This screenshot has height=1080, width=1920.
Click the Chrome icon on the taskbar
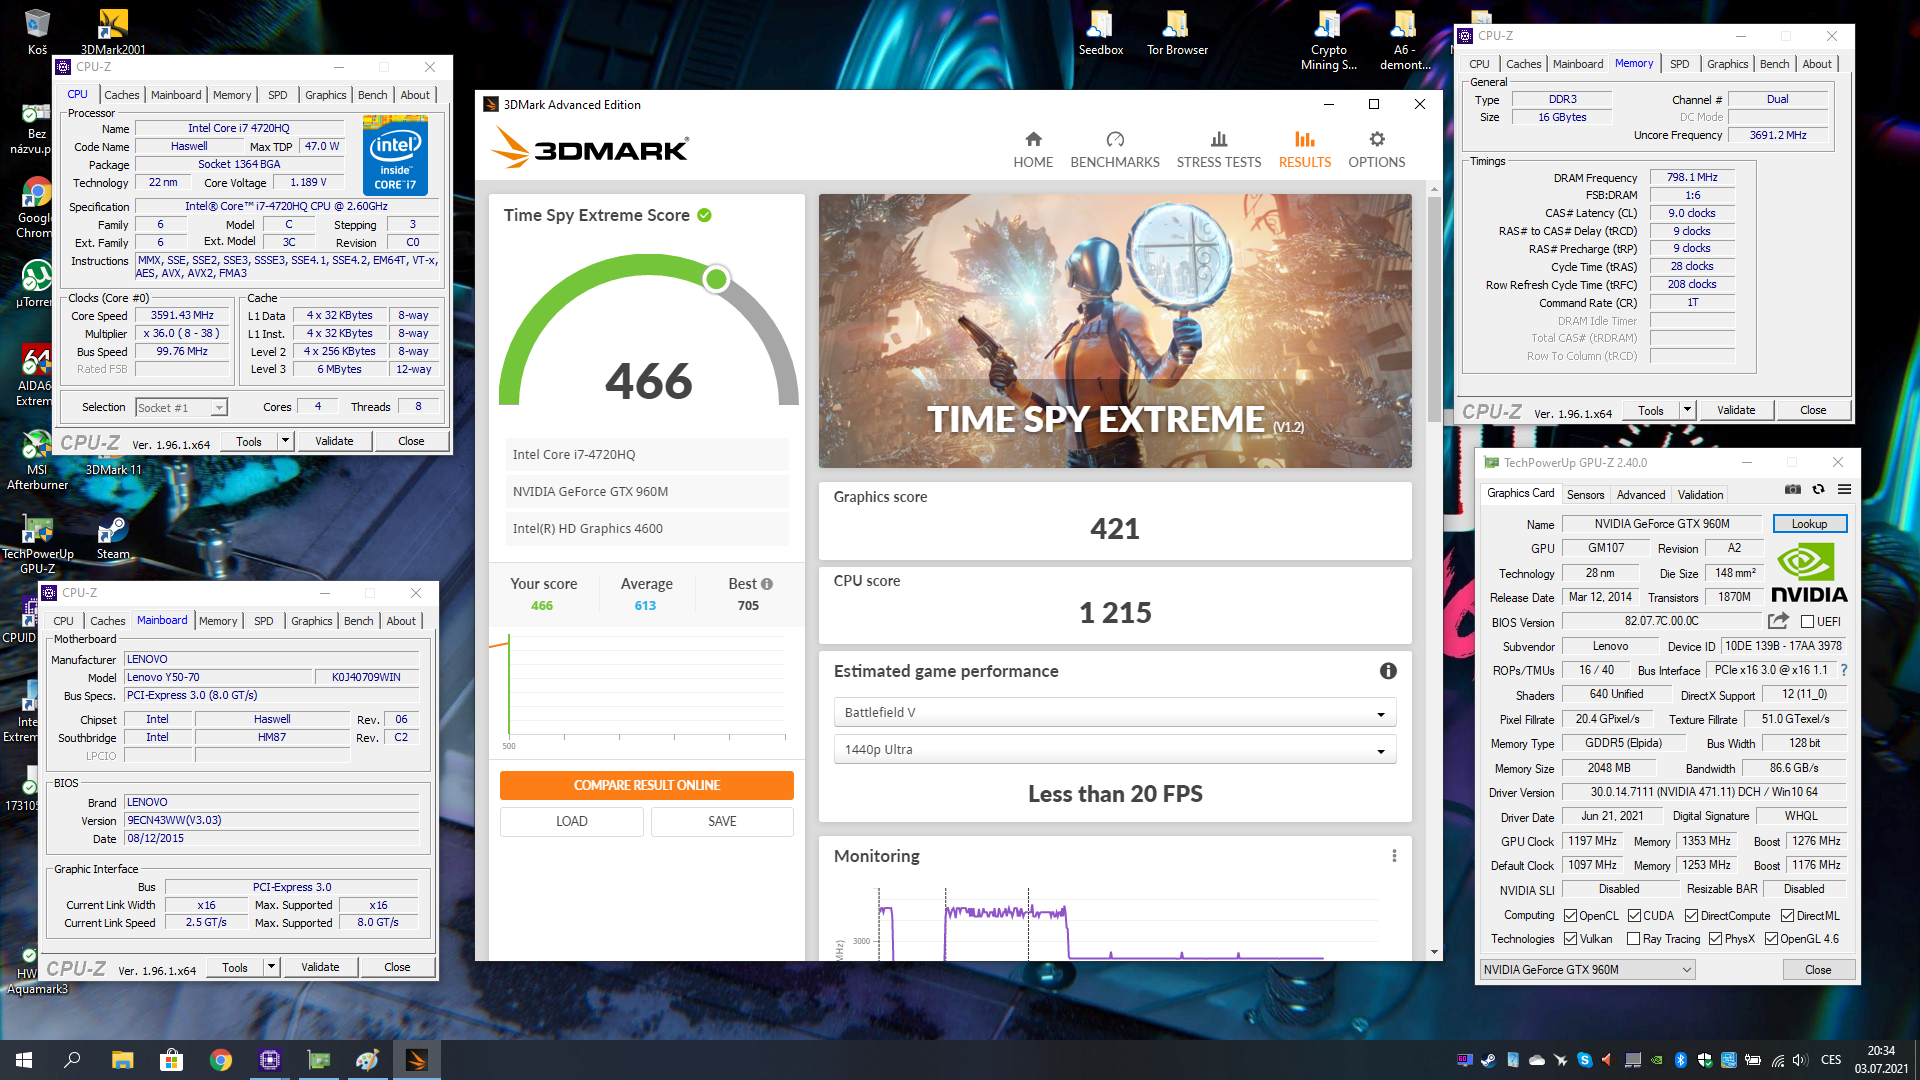(x=220, y=1060)
